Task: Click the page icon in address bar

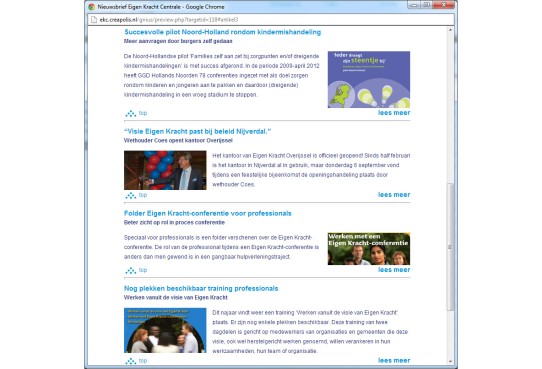Action: point(94,20)
